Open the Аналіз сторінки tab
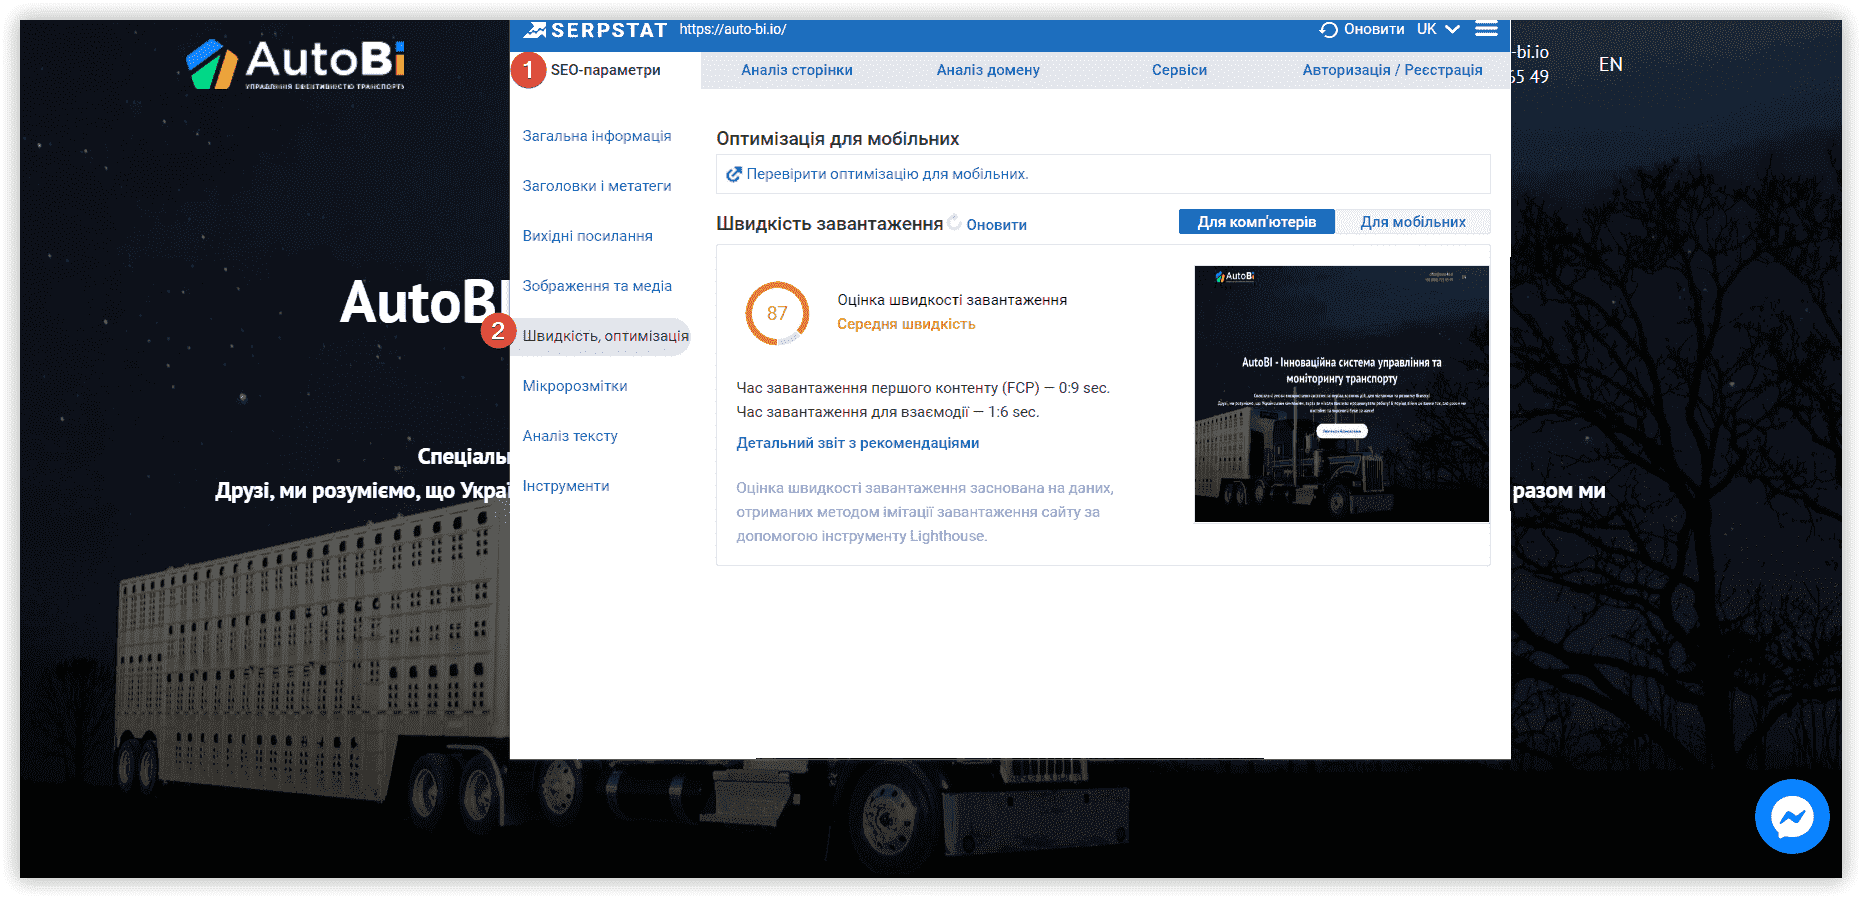1862x898 pixels. click(x=797, y=70)
